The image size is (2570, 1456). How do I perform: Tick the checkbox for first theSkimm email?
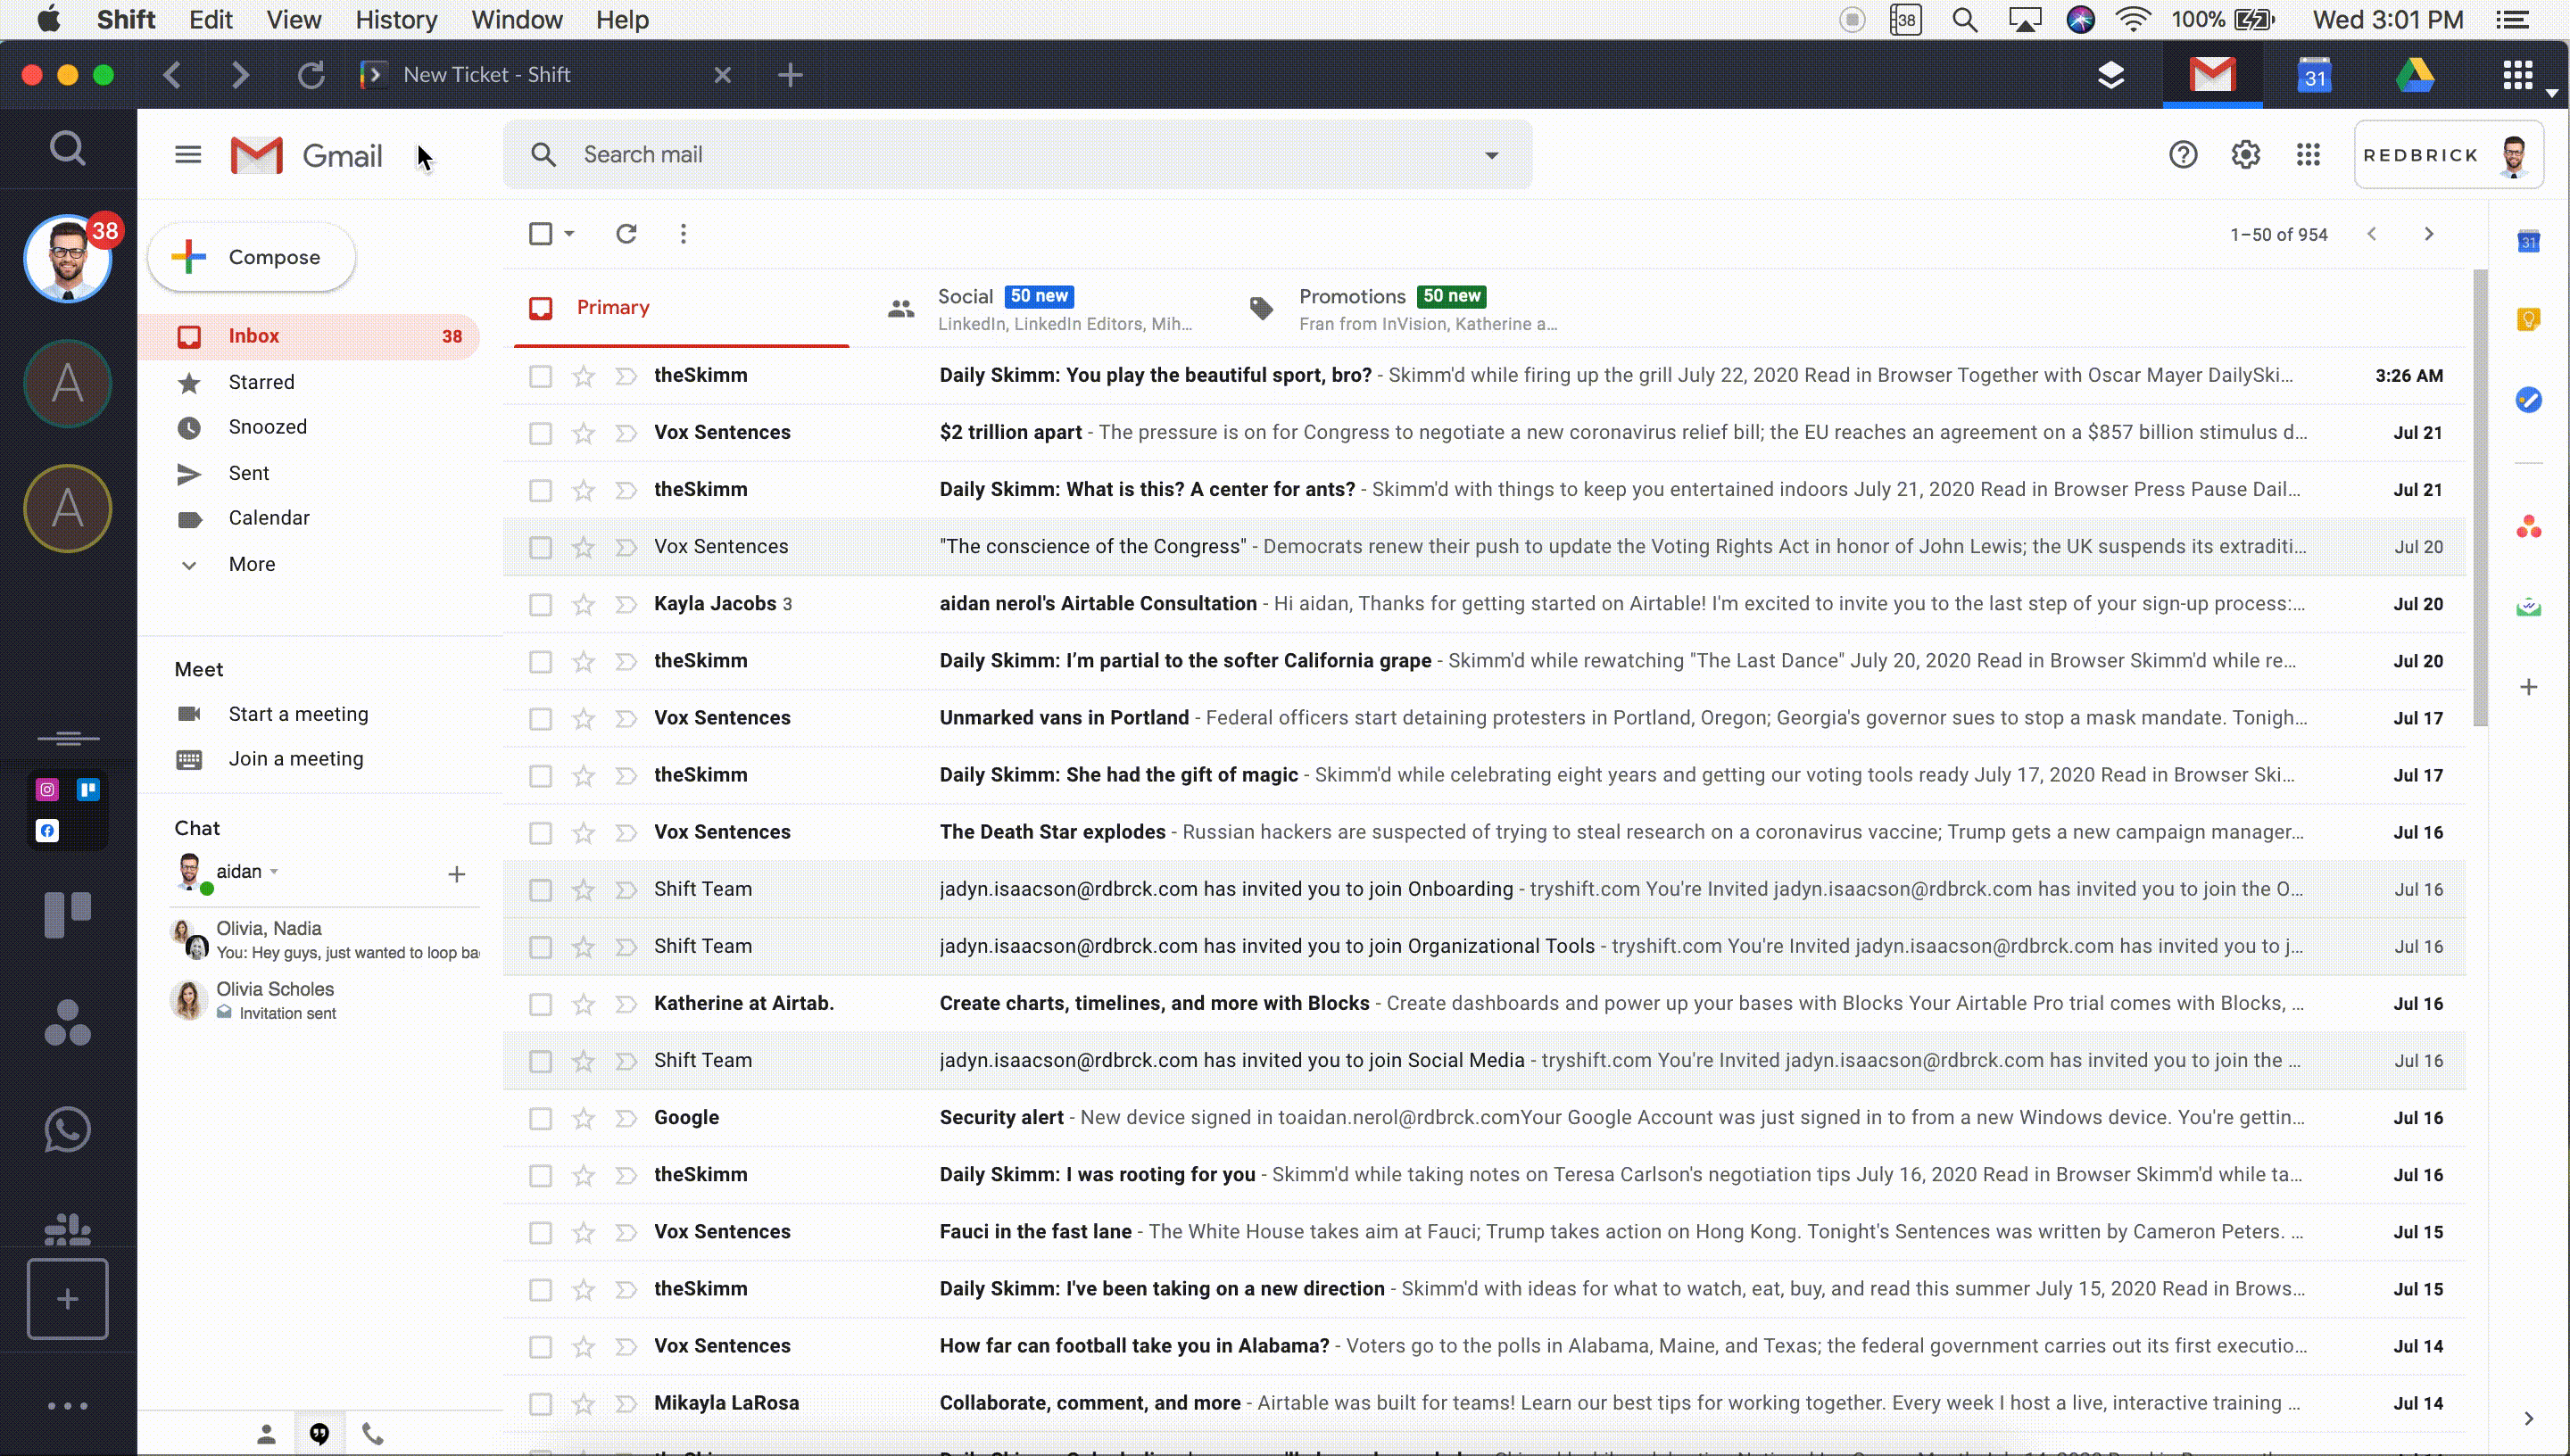click(540, 376)
